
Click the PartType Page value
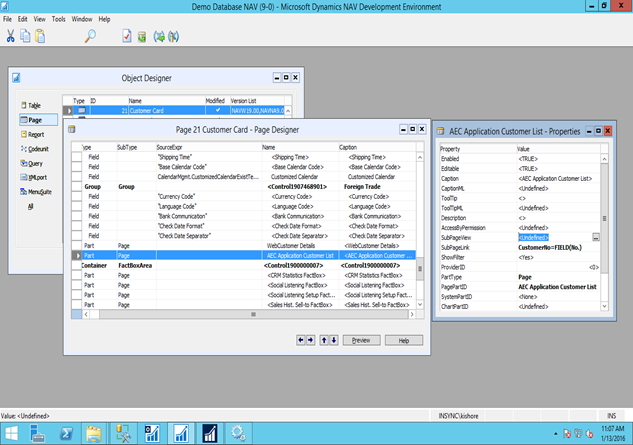tap(525, 277)
